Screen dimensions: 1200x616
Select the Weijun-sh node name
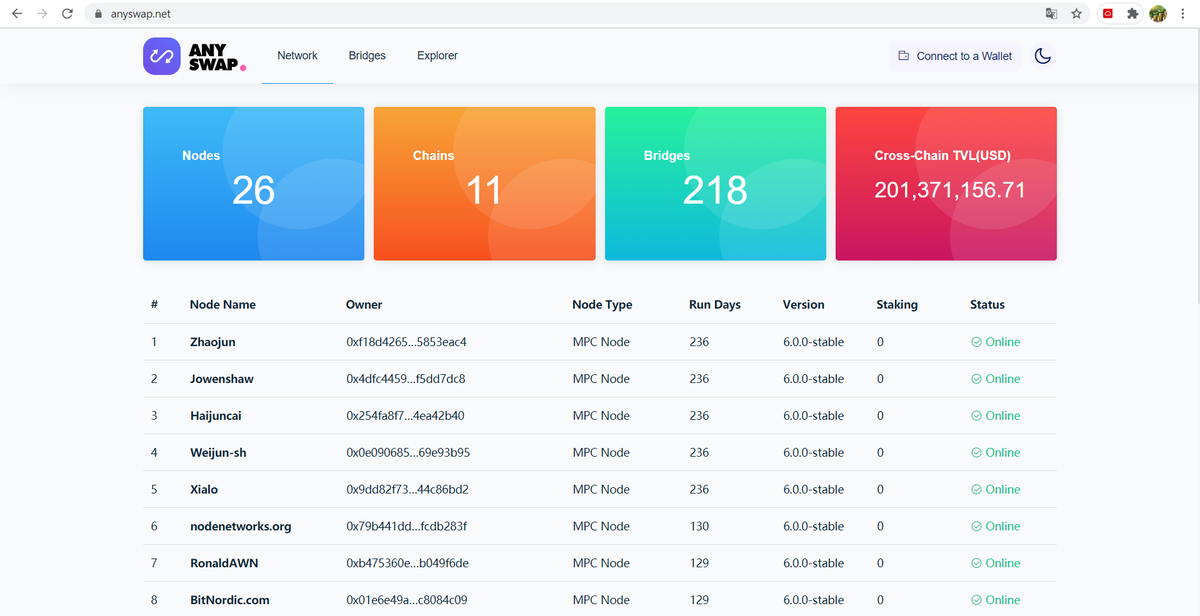(218, 453)
